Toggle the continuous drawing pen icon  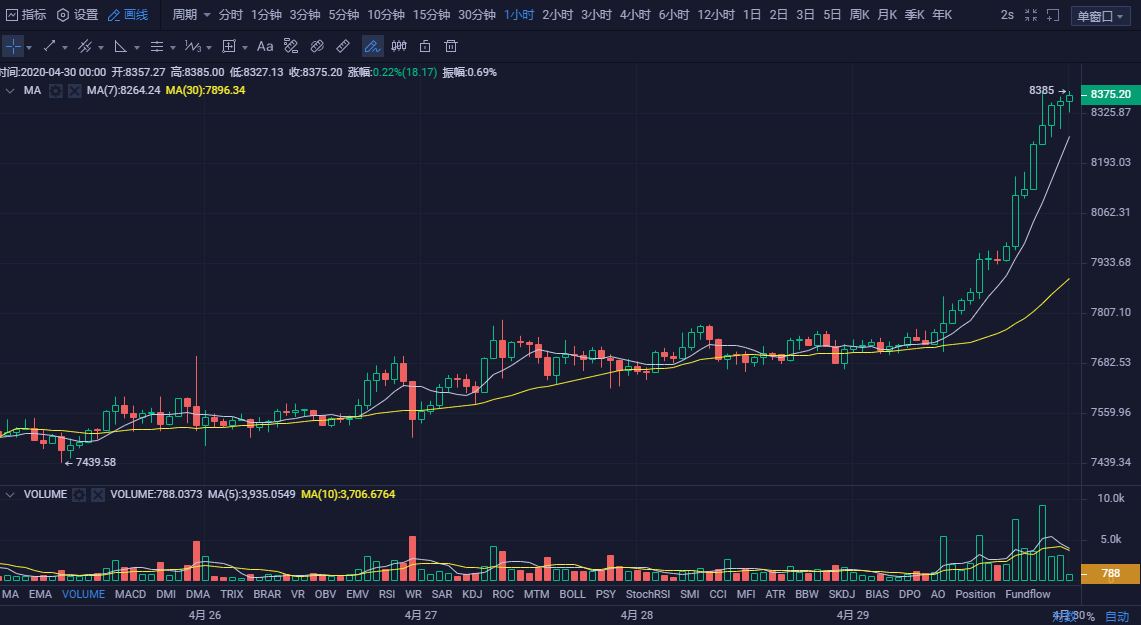tap(373, 47)
